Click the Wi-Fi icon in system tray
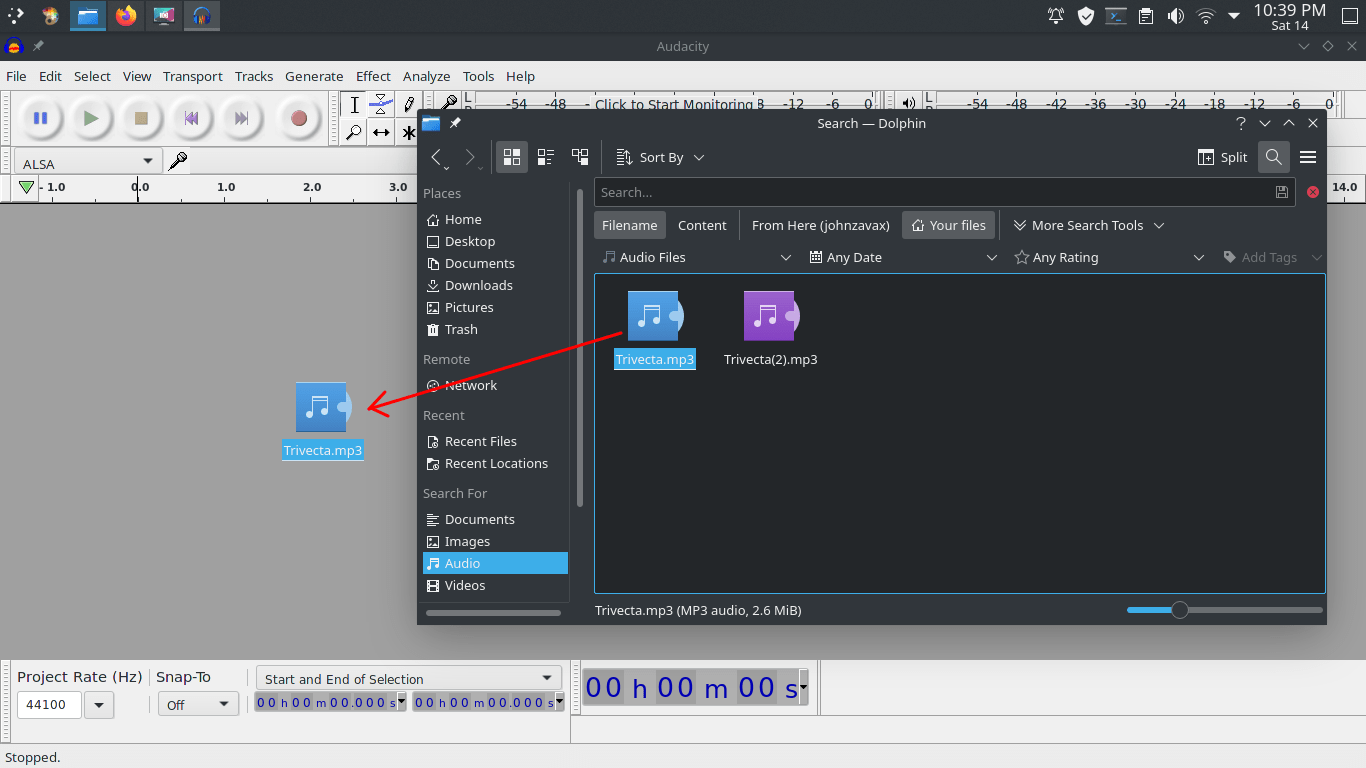Viewport: 1366px width, 768px height. pos(1206,16)
